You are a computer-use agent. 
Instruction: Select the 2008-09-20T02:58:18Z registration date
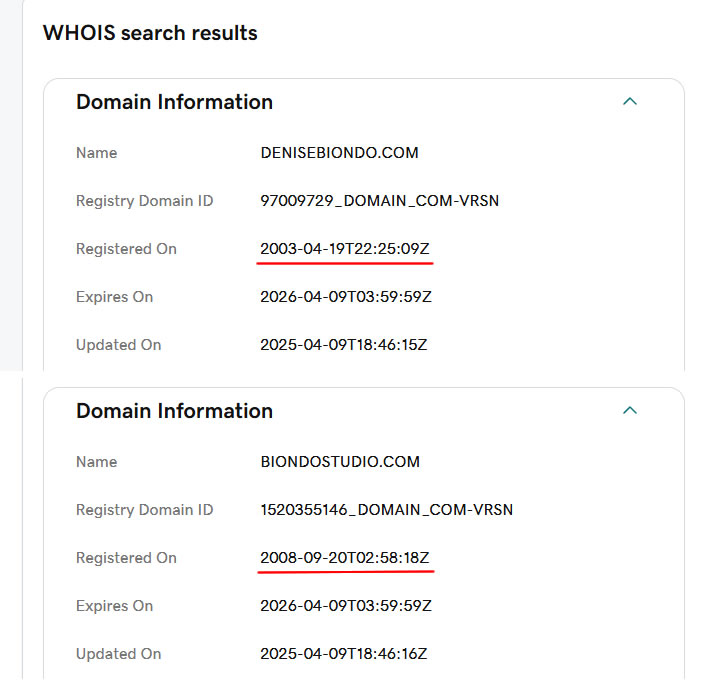click(346, 558)
